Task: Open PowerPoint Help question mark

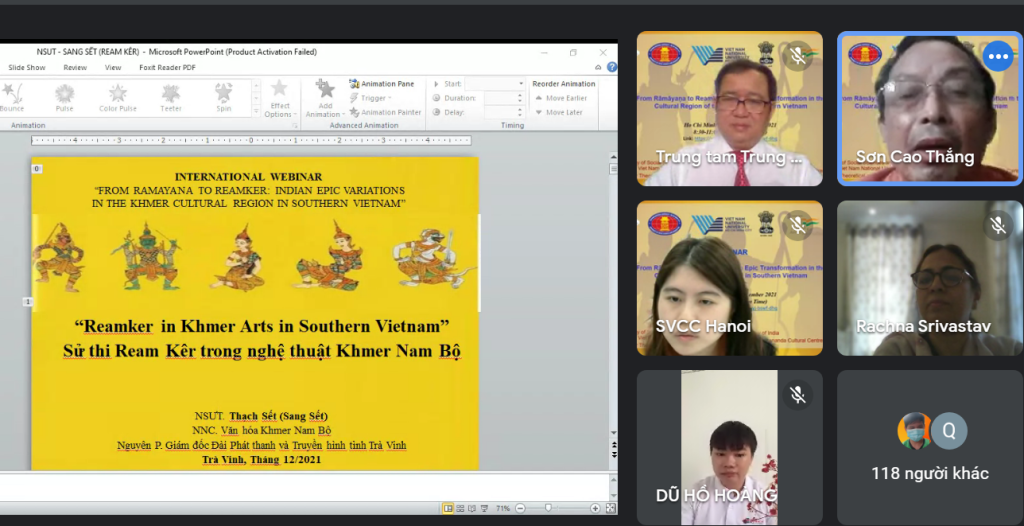Action: click(x=612, y=67)
